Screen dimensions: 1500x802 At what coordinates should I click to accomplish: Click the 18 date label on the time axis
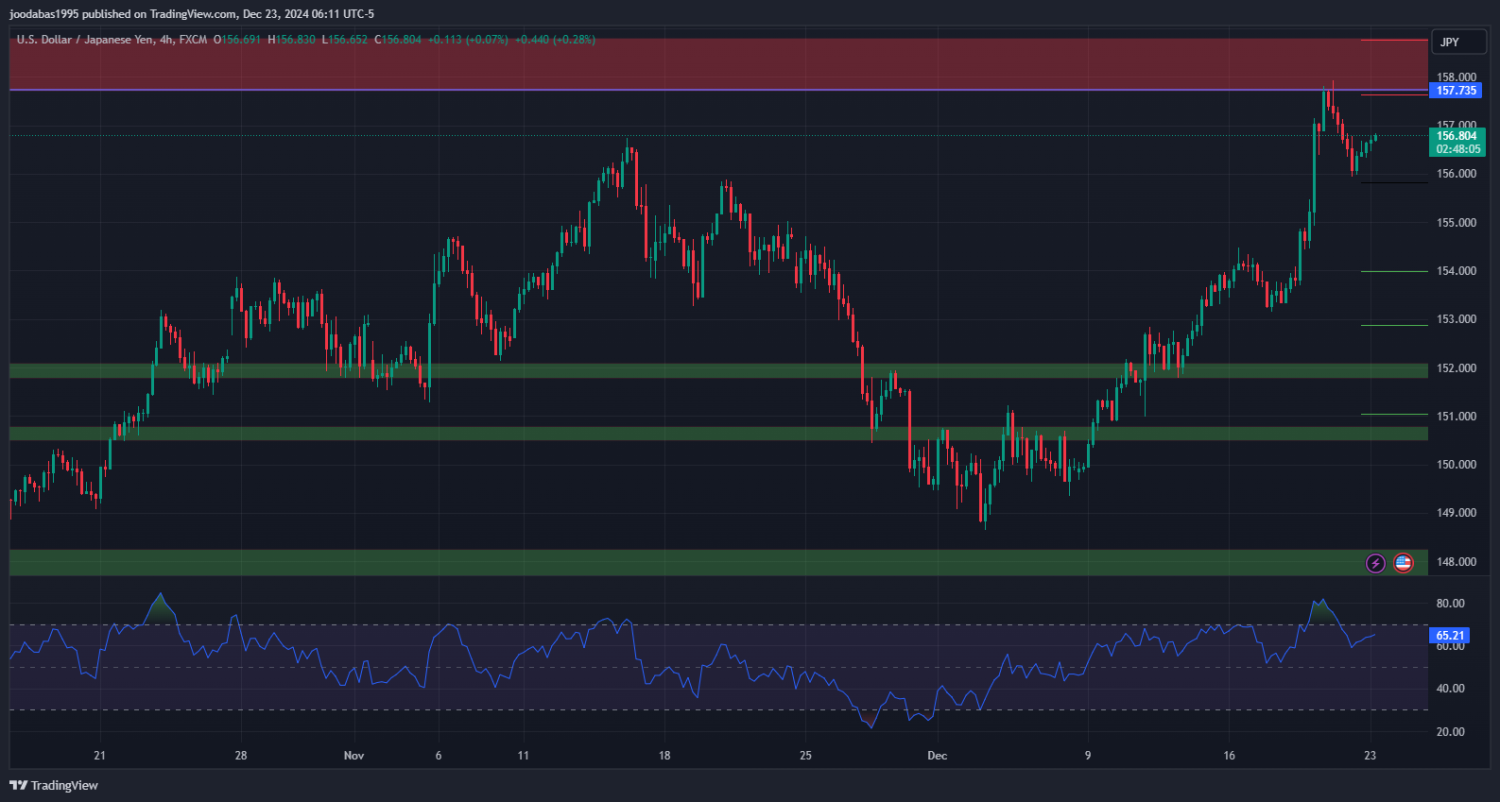tap(664, 756)
